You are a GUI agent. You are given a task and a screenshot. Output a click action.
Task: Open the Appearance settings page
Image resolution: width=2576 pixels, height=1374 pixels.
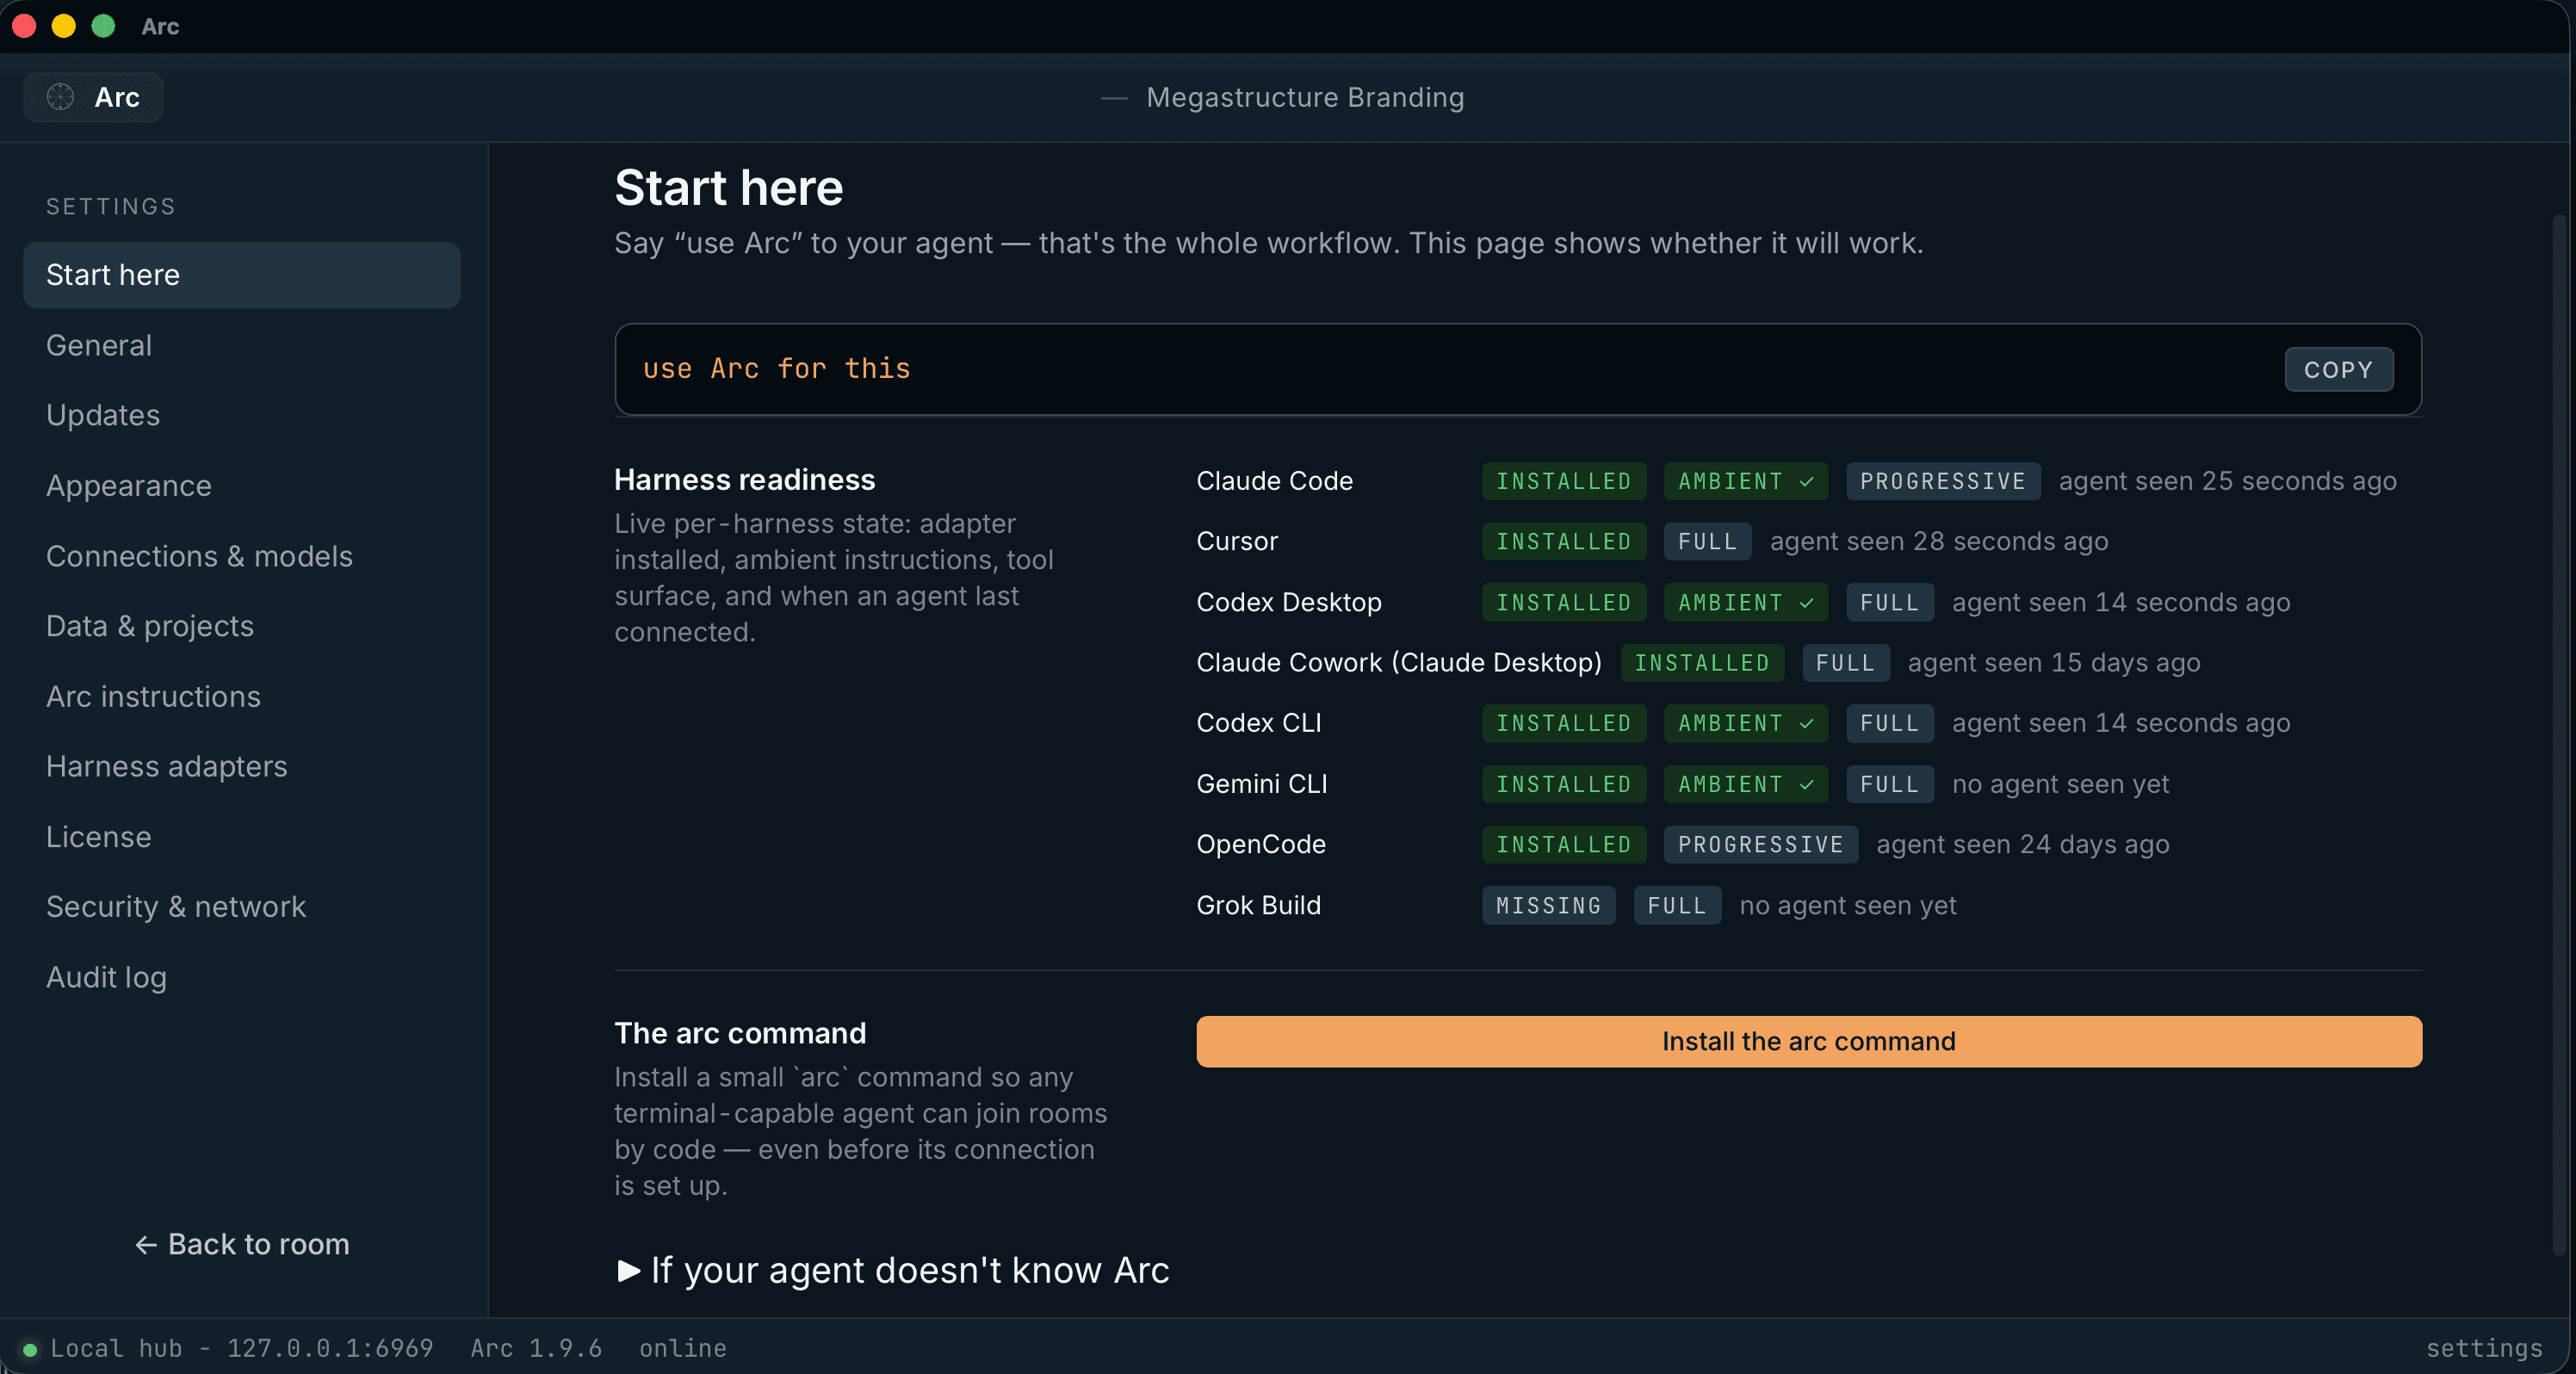coord(241,486)
